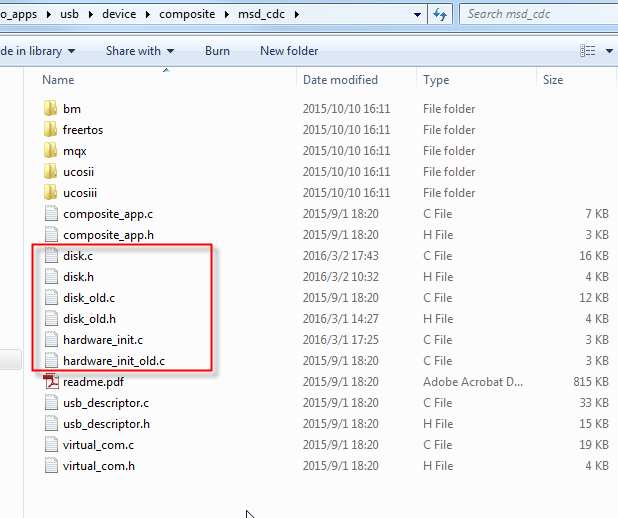The height and width of the screenshot is (518, 618).
Task: Select the composite_app.c file name
Action: (108, 214)
